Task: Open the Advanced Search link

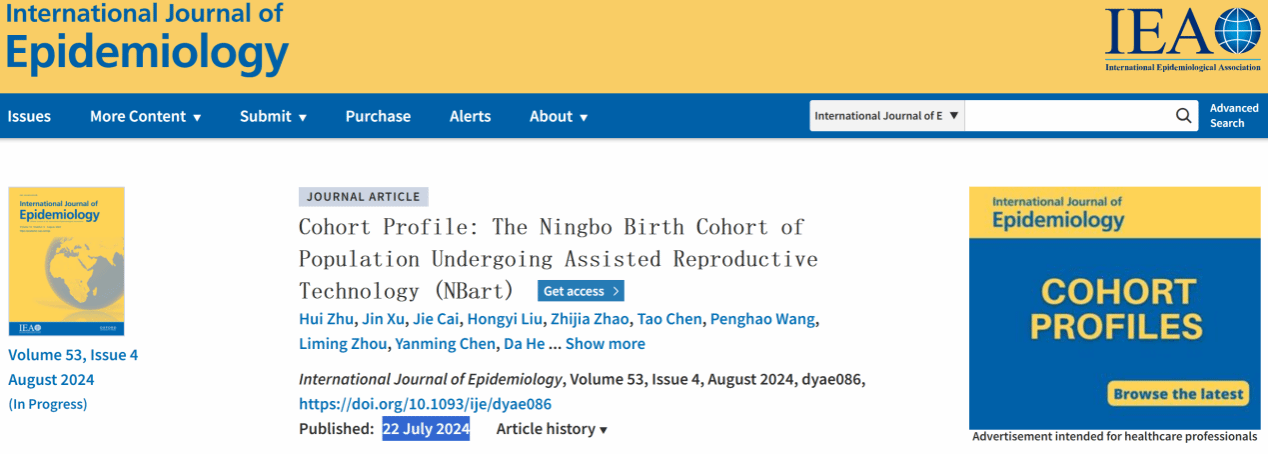Action: 1234,116
